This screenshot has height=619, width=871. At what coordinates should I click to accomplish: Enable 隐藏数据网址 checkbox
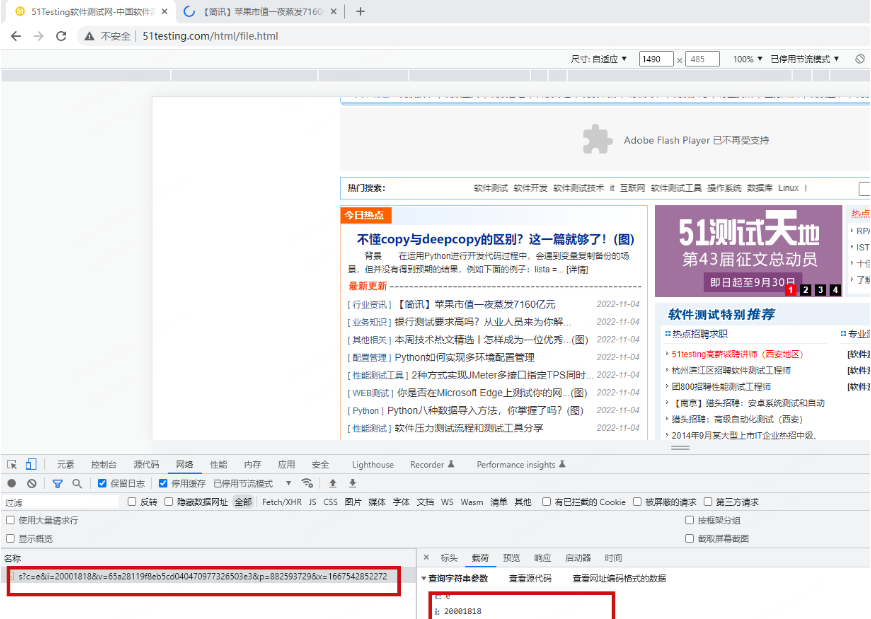point(169,502)
